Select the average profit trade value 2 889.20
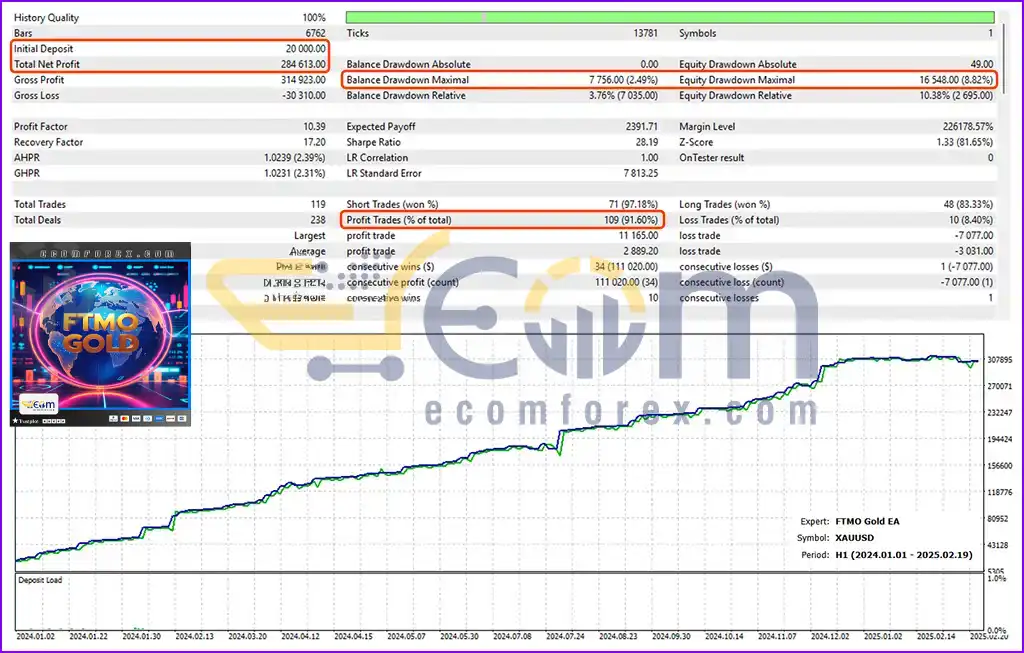1024x653 pixels. point(641,251)
